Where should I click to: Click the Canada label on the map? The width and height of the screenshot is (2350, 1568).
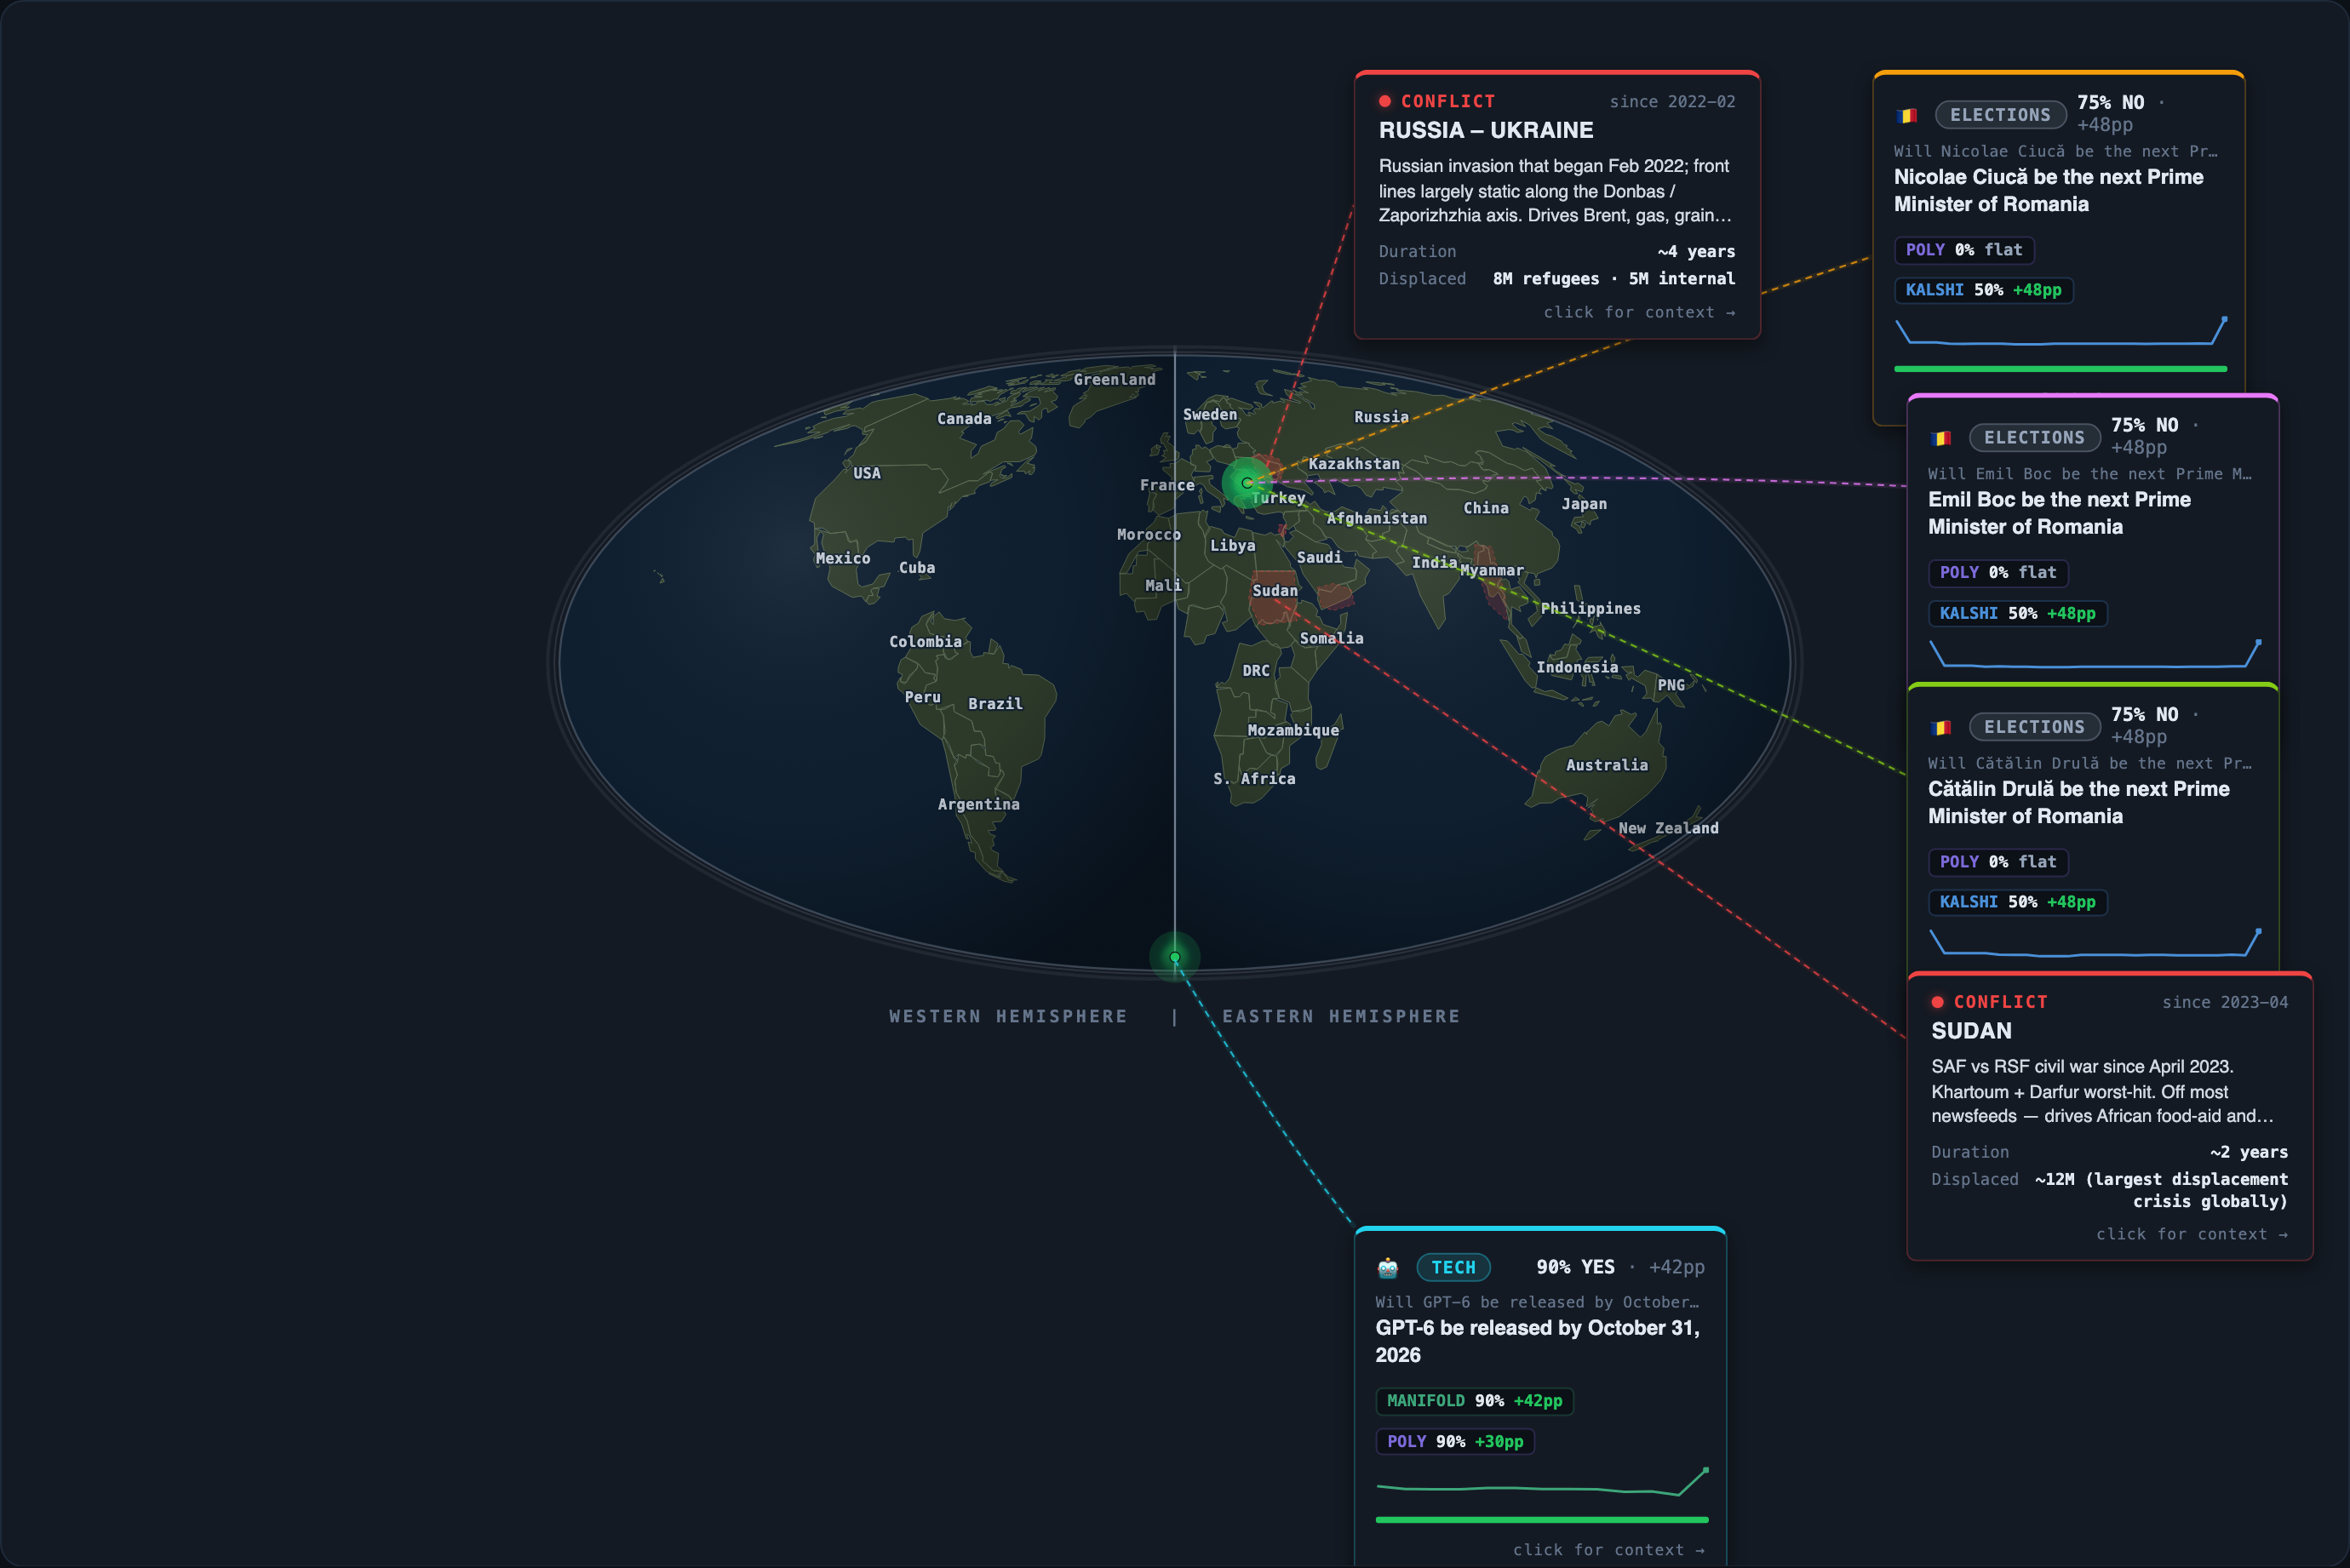click(x=964, y=419)
